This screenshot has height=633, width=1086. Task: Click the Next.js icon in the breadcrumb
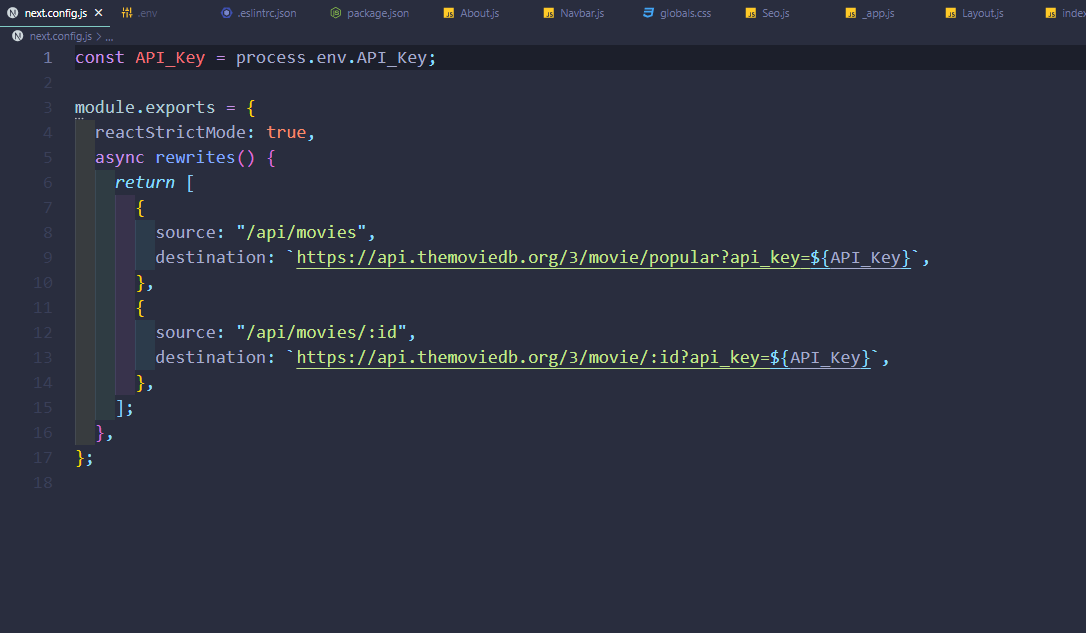click(x=18, y=36)
